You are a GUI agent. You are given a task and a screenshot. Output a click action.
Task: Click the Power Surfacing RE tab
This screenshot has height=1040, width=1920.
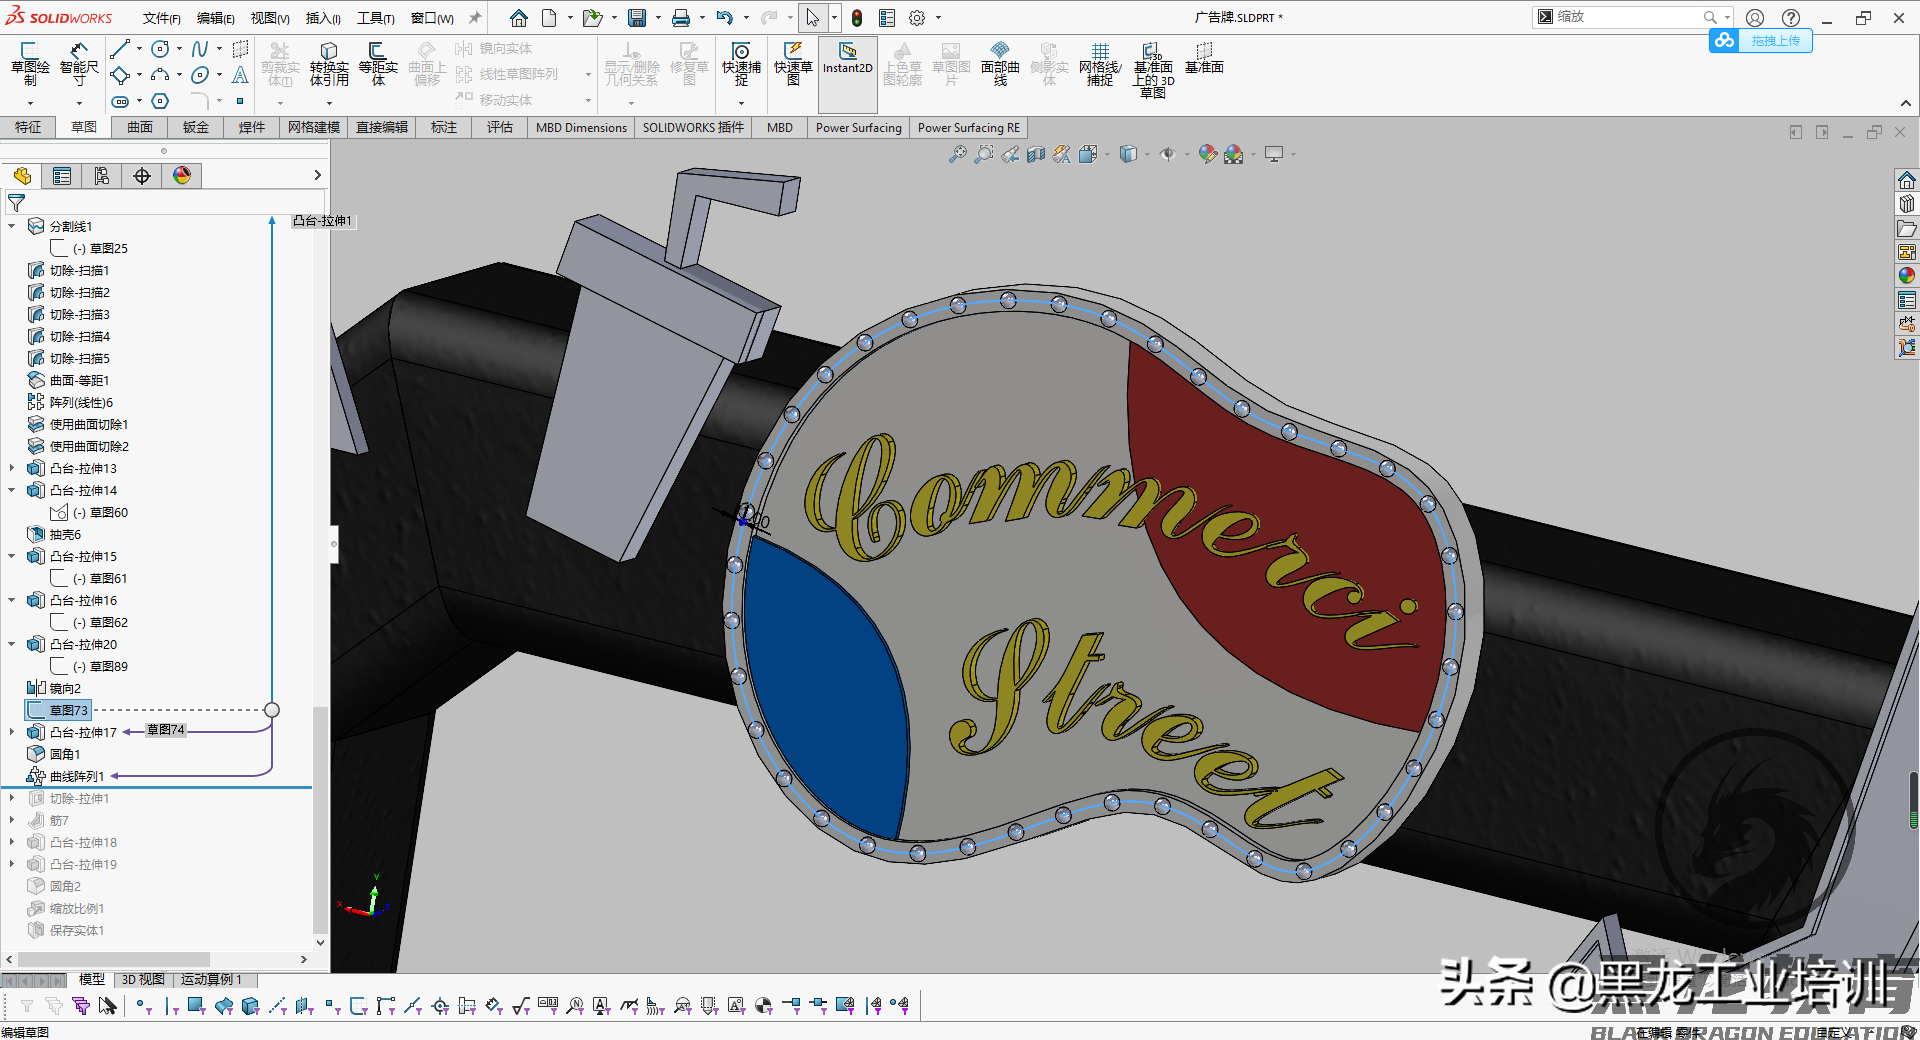[968, 127]
